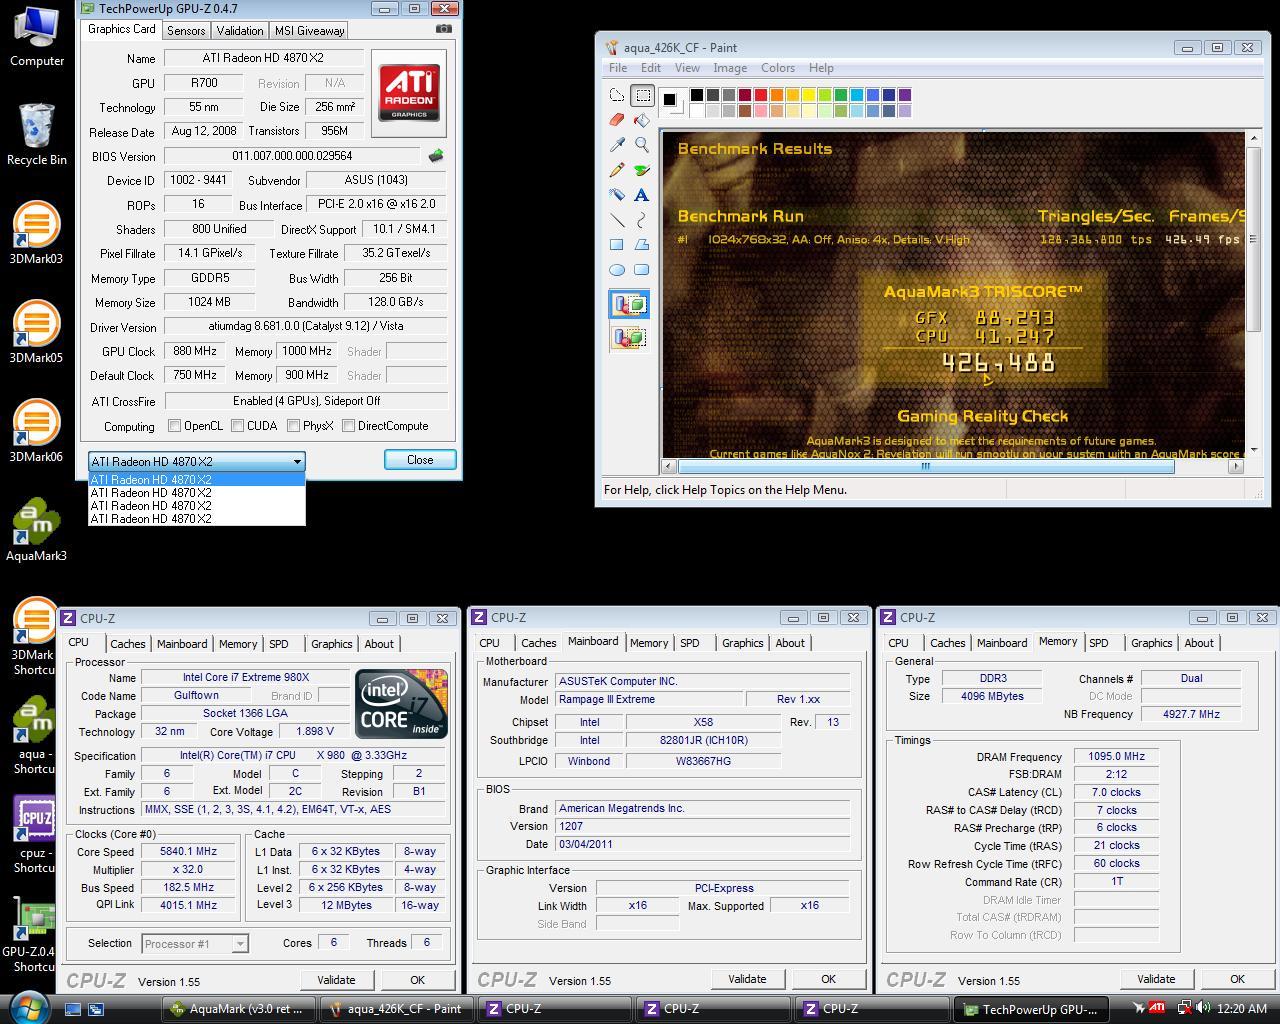
Task: Choose the last ATI Radeon HD 4870 X2 entry in list
Action: 196,519
